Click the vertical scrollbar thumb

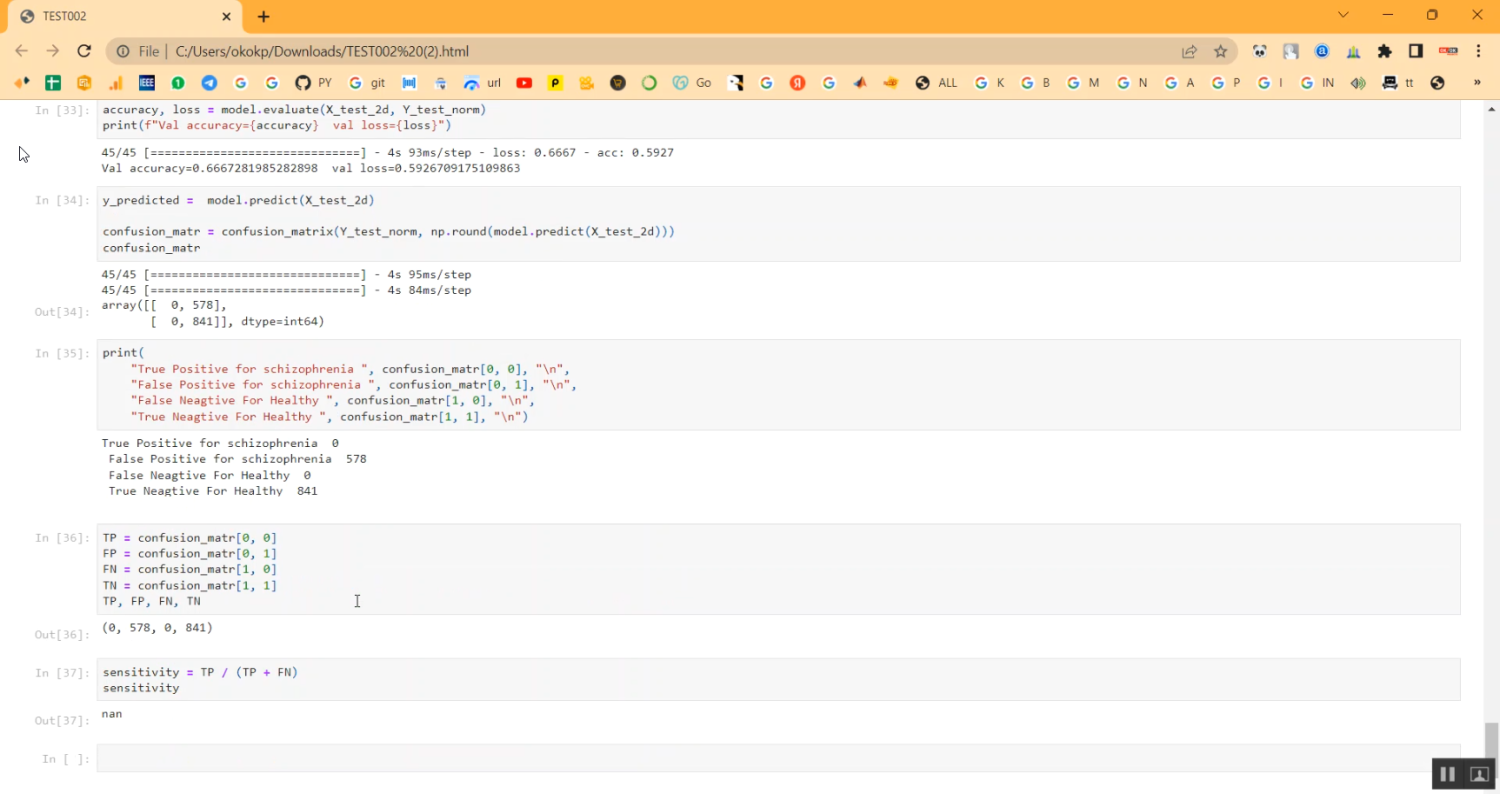click(1491, 741)
